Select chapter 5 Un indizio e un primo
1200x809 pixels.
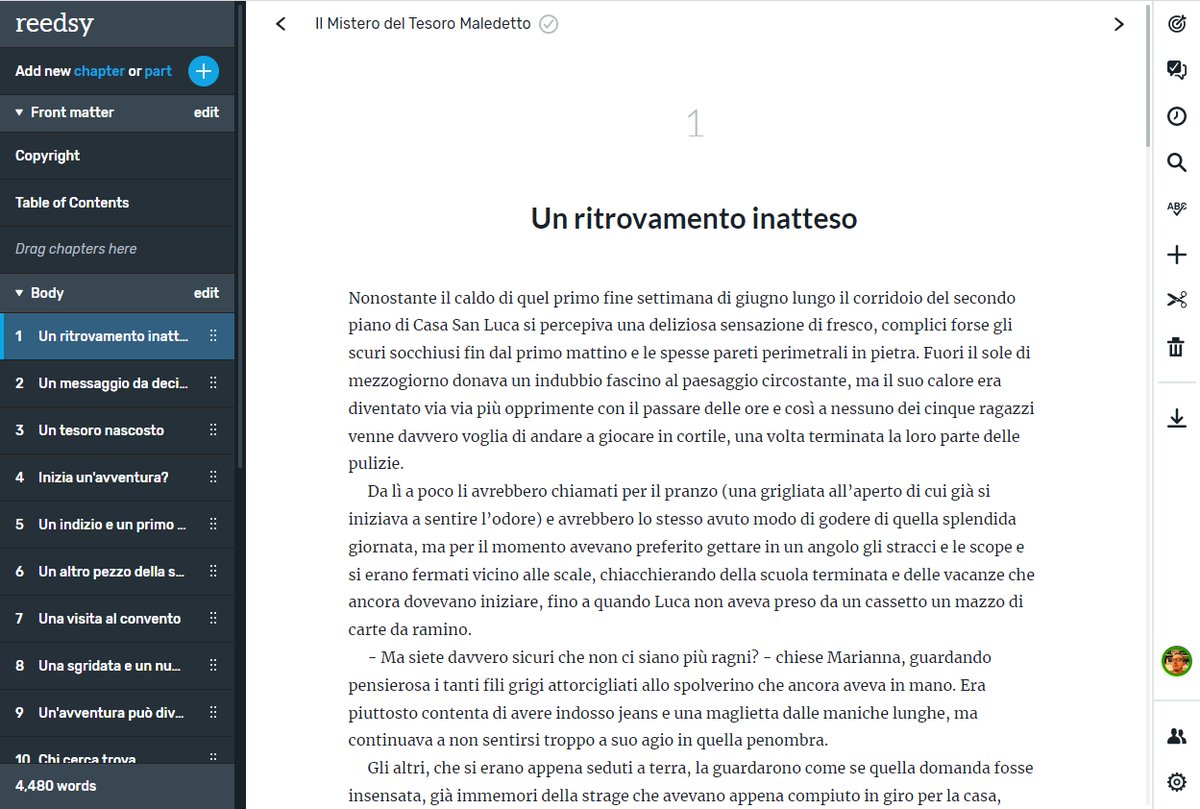click(117, 524)
